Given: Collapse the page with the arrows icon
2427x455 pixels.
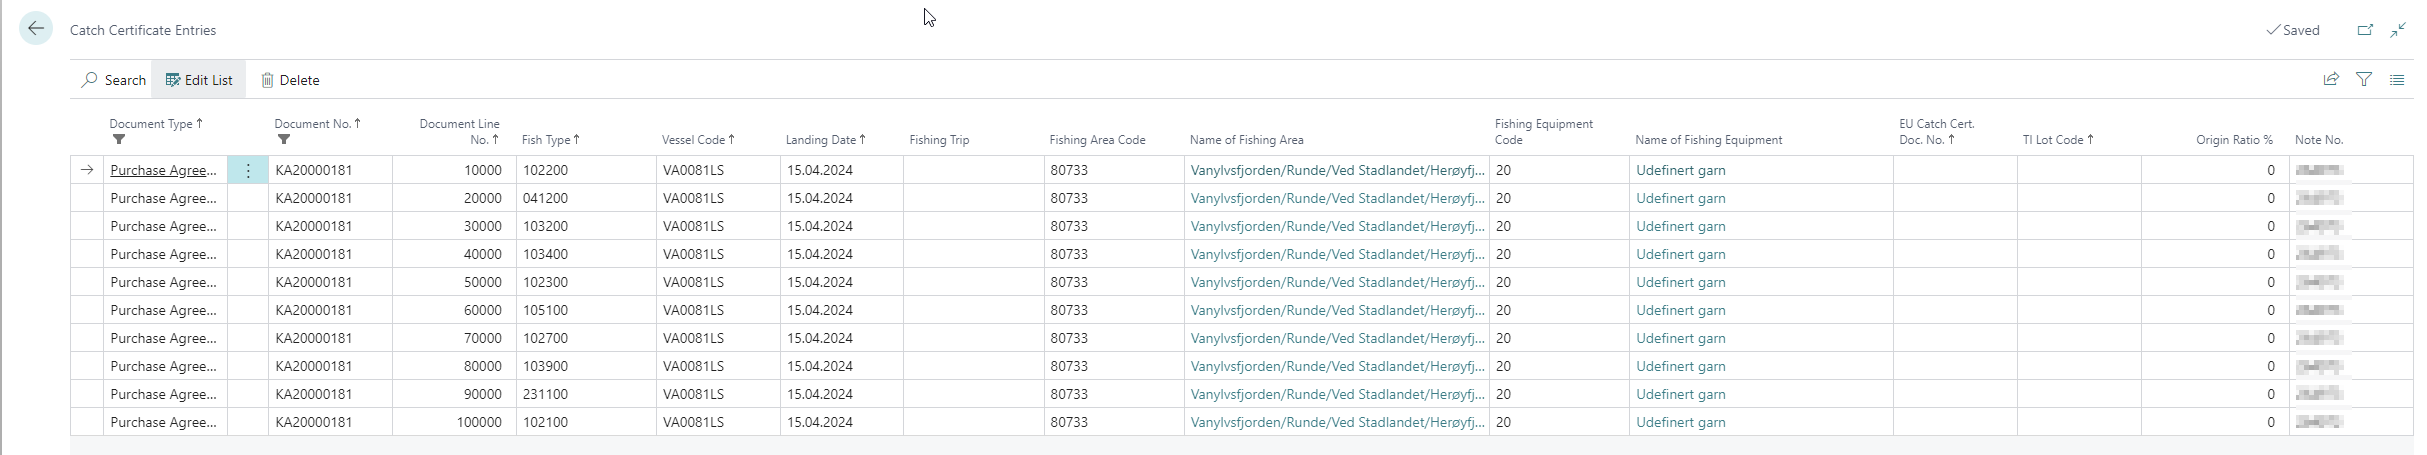Looking at the screenshot, I should [x=2398, y=30].
